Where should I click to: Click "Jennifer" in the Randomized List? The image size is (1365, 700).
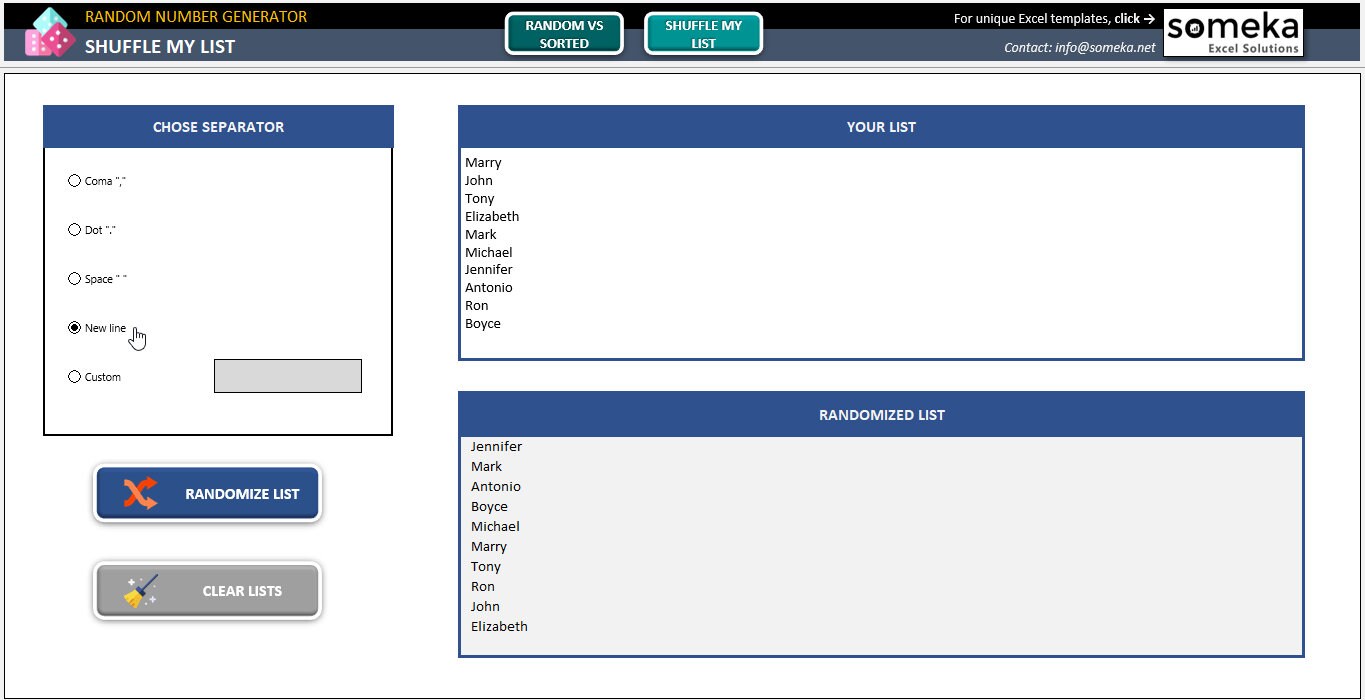(x=496, y=447)
